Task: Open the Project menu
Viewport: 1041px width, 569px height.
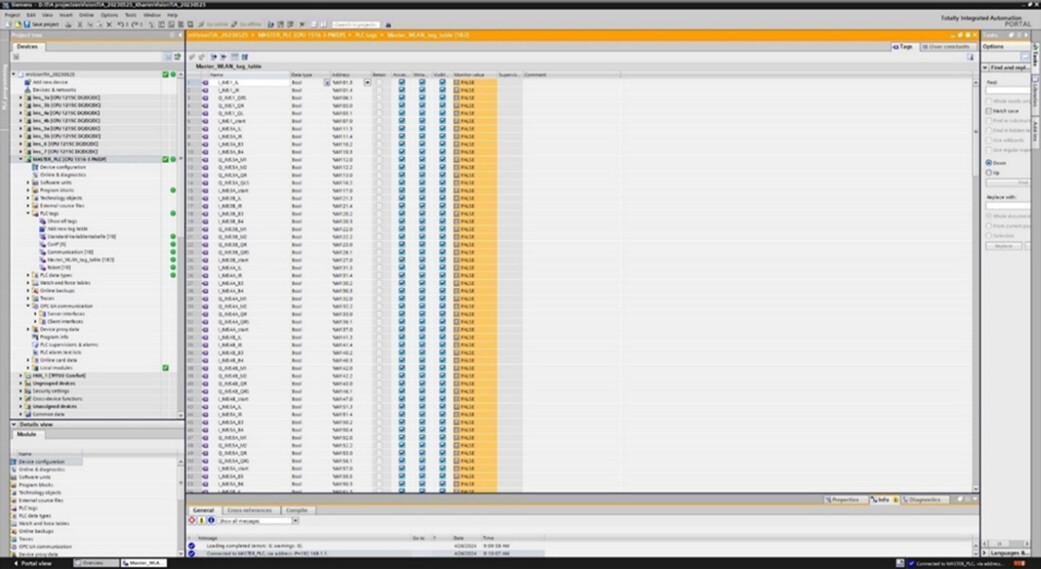Action: click(12, 15)
